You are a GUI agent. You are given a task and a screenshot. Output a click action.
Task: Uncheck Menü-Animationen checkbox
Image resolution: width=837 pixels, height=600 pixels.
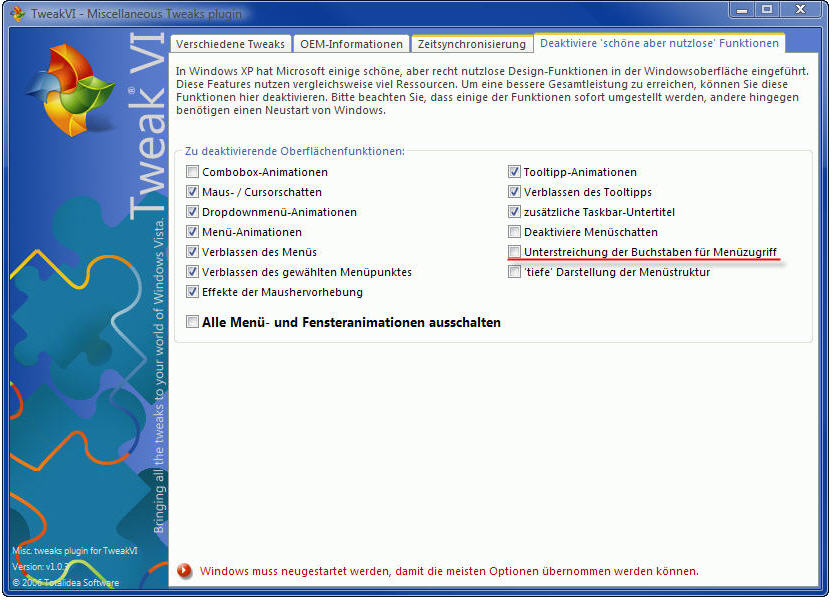pos(192,232)
